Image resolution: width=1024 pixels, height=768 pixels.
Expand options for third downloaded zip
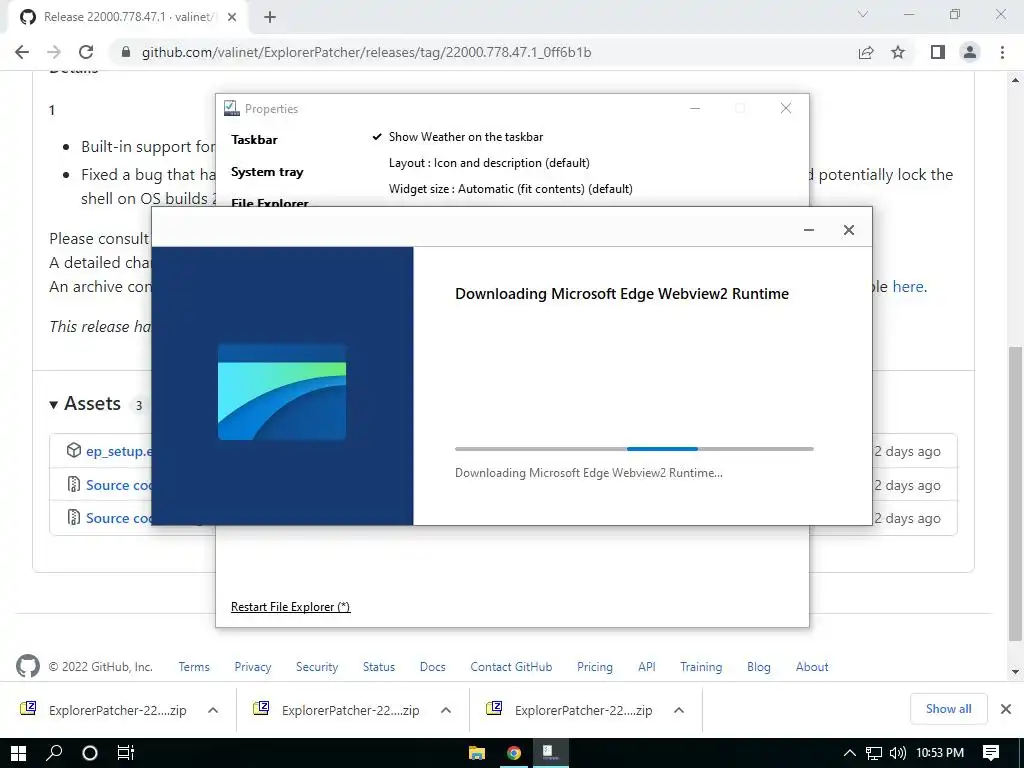(x=679, y=710)
